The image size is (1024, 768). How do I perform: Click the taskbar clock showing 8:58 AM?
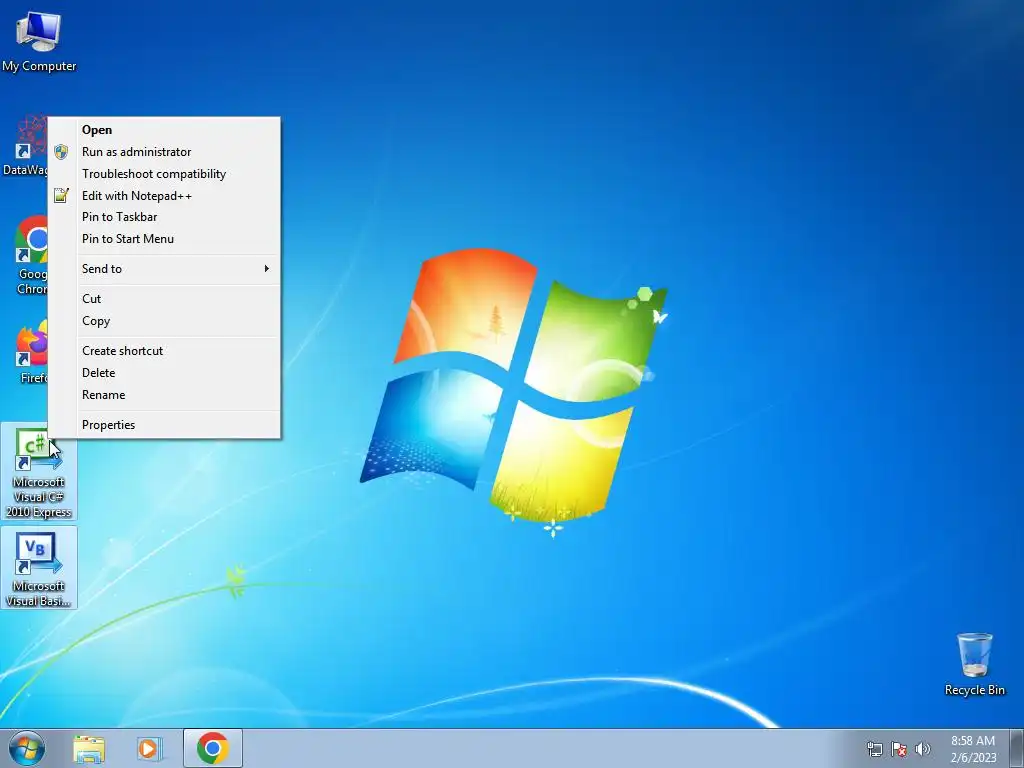[973, 749]
